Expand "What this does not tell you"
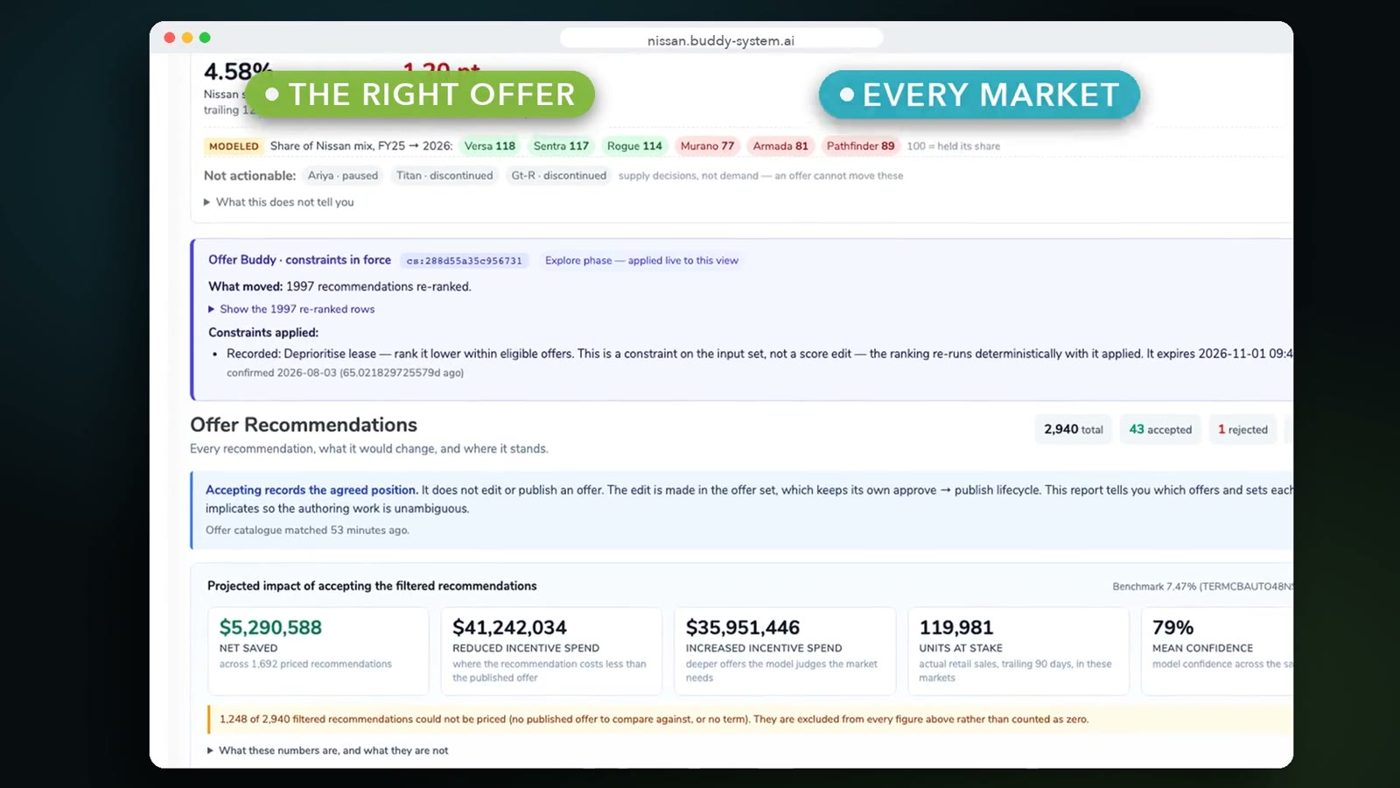1400x788 pixels. click(x=279, y=202)
